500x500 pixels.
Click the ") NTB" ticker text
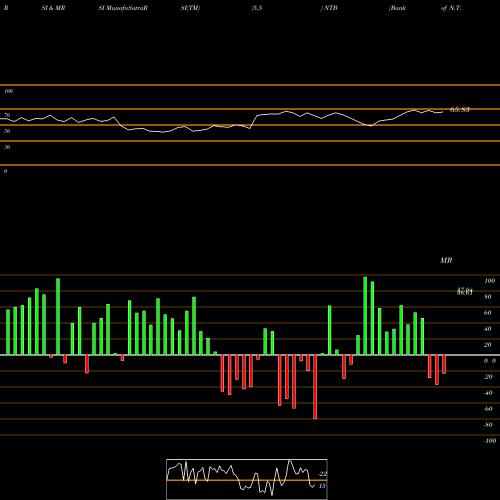tap(329, 8)
